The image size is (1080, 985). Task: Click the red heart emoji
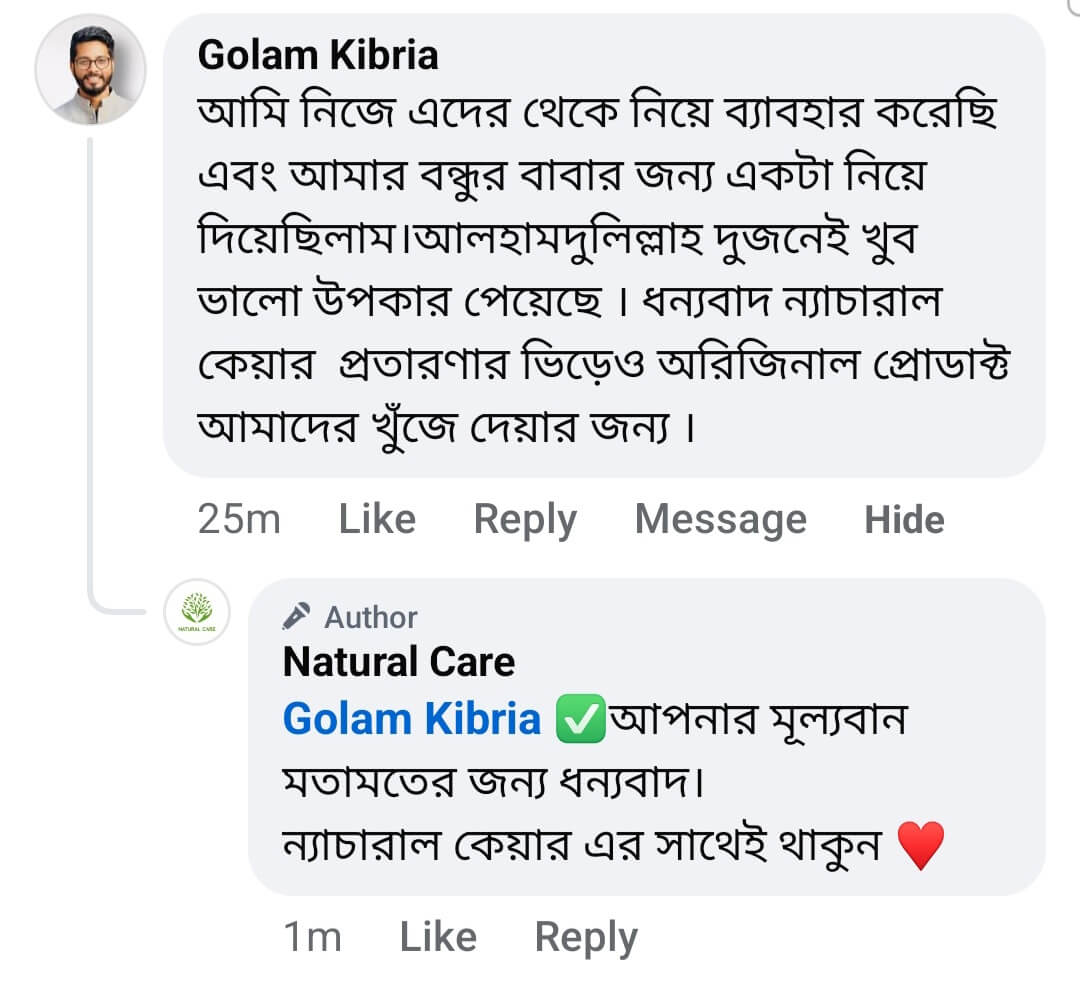click(921, 848)
